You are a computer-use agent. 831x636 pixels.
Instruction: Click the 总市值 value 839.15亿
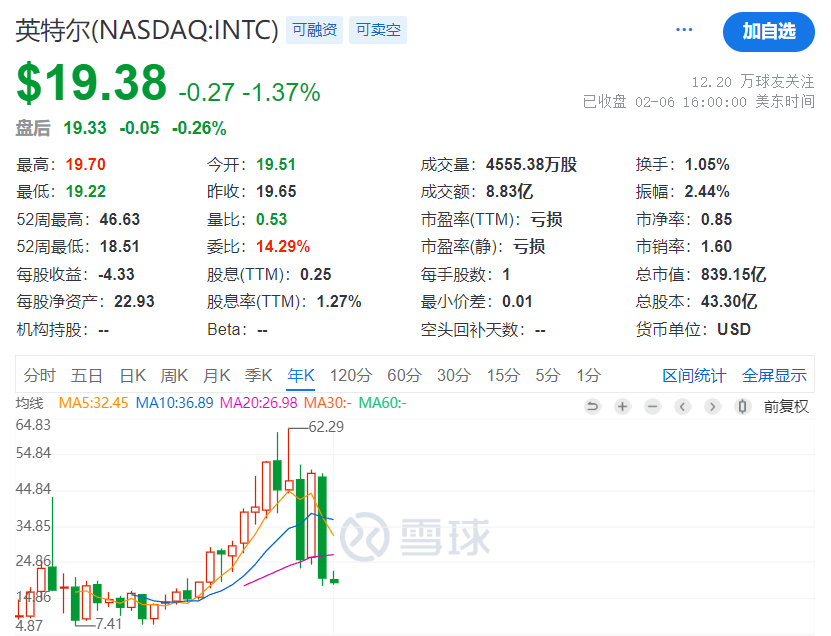click(x=733, y=274)
